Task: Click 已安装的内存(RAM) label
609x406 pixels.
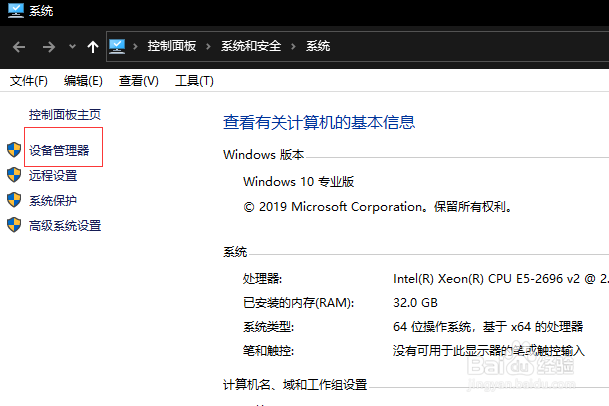Action: pyautogui.click(x=298, y=303)
